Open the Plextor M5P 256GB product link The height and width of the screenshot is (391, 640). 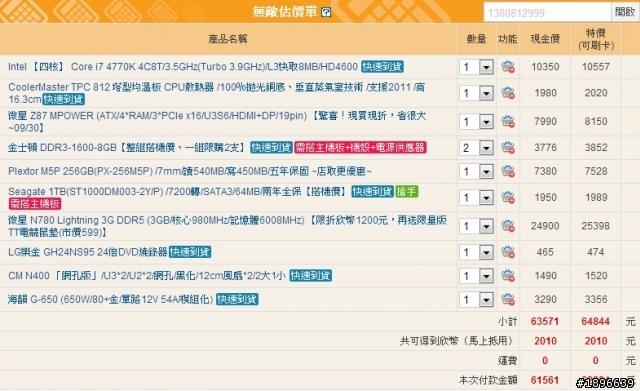tap(190, 171)
